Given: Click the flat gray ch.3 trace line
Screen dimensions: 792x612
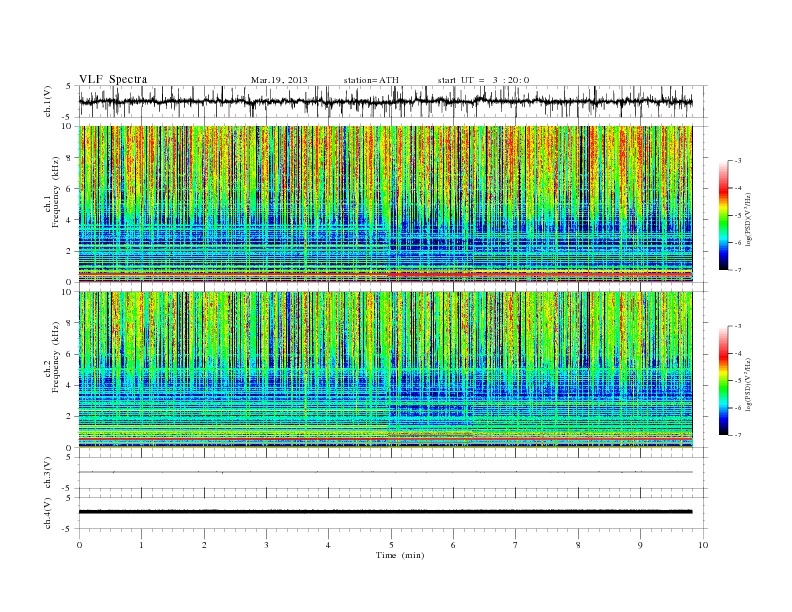Looking at the screenshot, I should click(385, 472).
